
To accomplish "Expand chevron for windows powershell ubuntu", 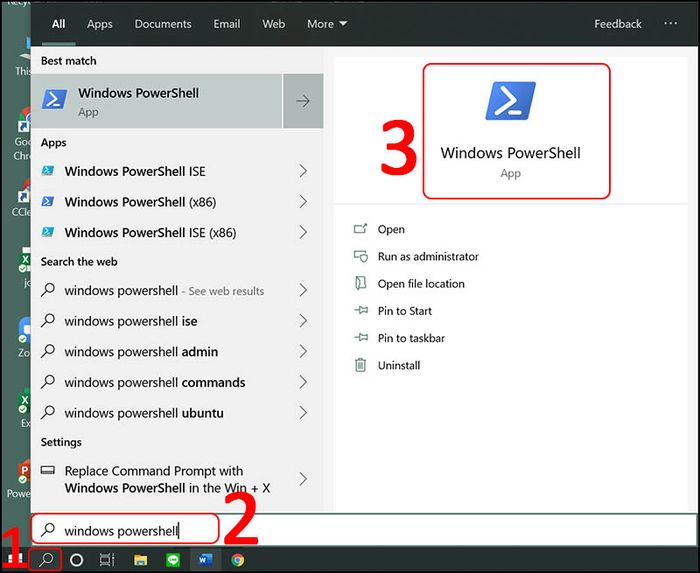I will (x=303, y=413).
